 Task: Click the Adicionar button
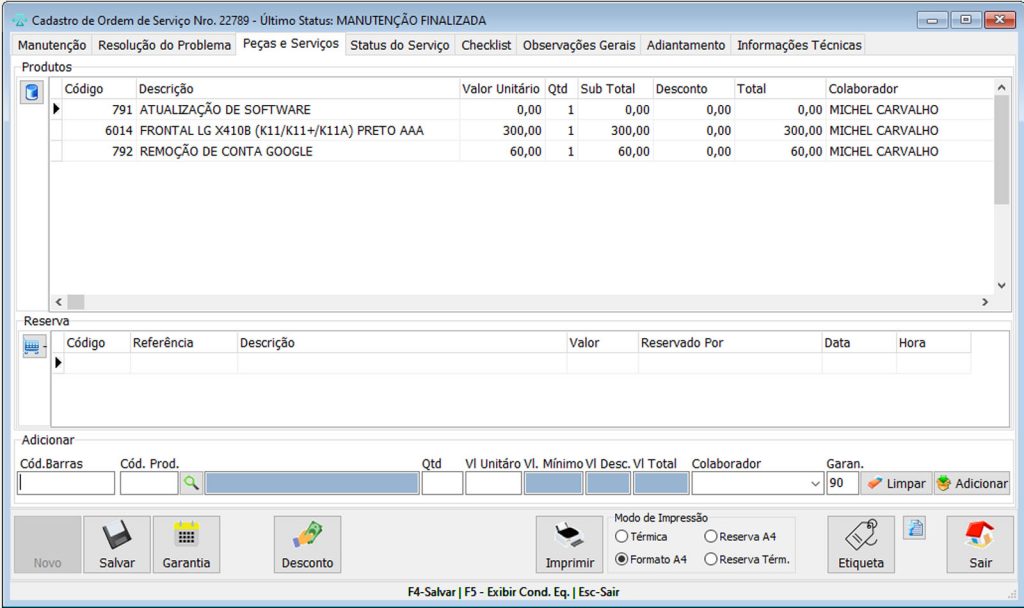972,484
